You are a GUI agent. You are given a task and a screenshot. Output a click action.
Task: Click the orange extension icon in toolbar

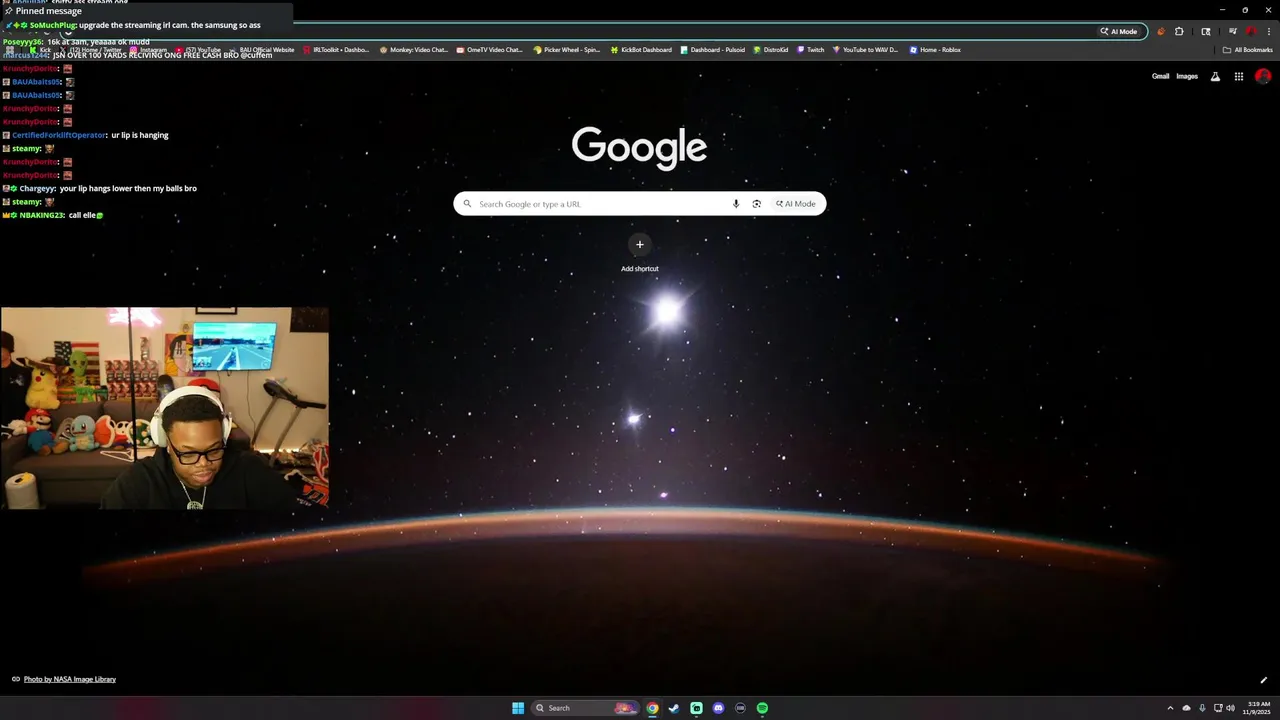click(x=1161, y=31)
